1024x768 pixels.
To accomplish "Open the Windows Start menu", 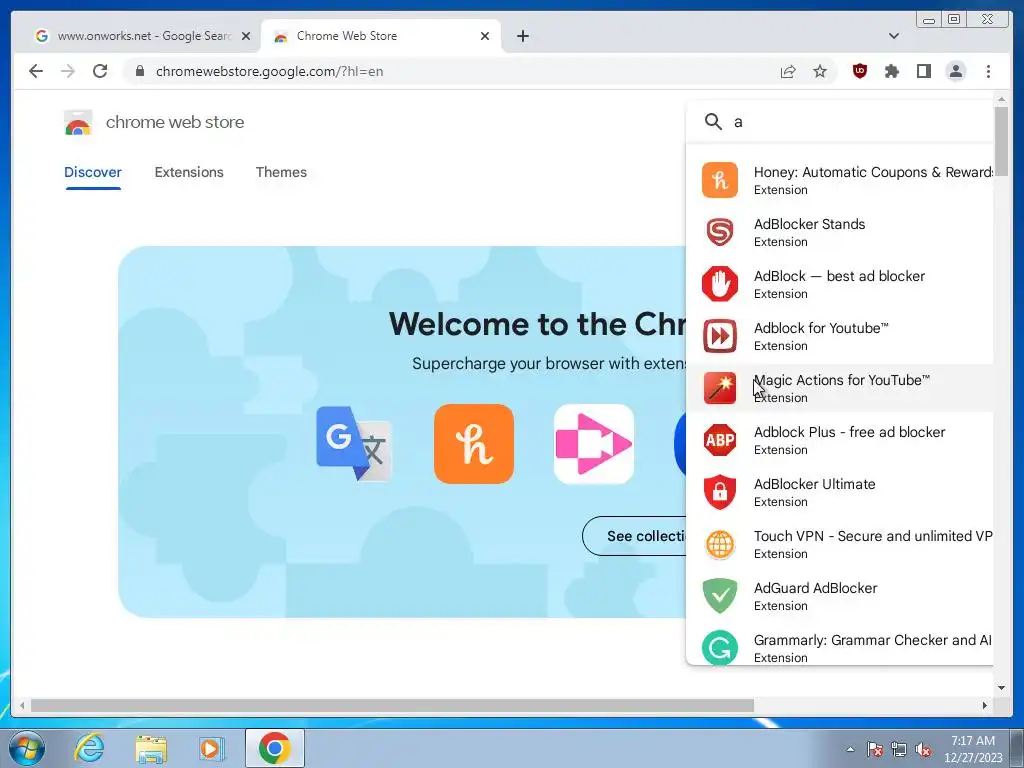I will 27,748.
